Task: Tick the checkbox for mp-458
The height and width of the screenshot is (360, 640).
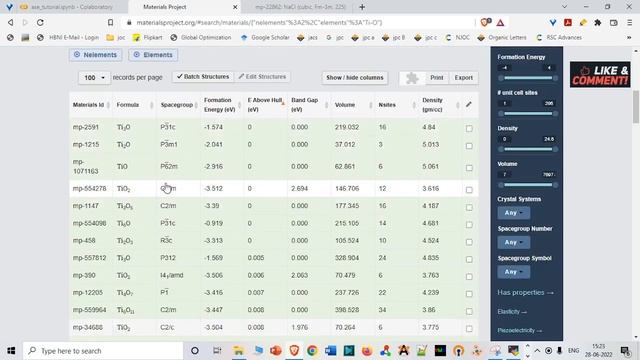Action: tap(469, 242)
